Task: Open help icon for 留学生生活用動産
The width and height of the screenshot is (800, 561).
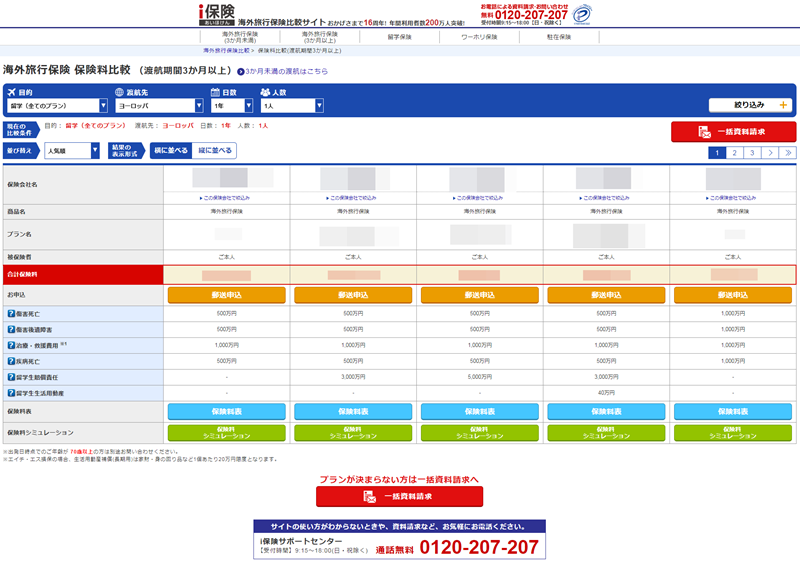Action: [11, 393]
